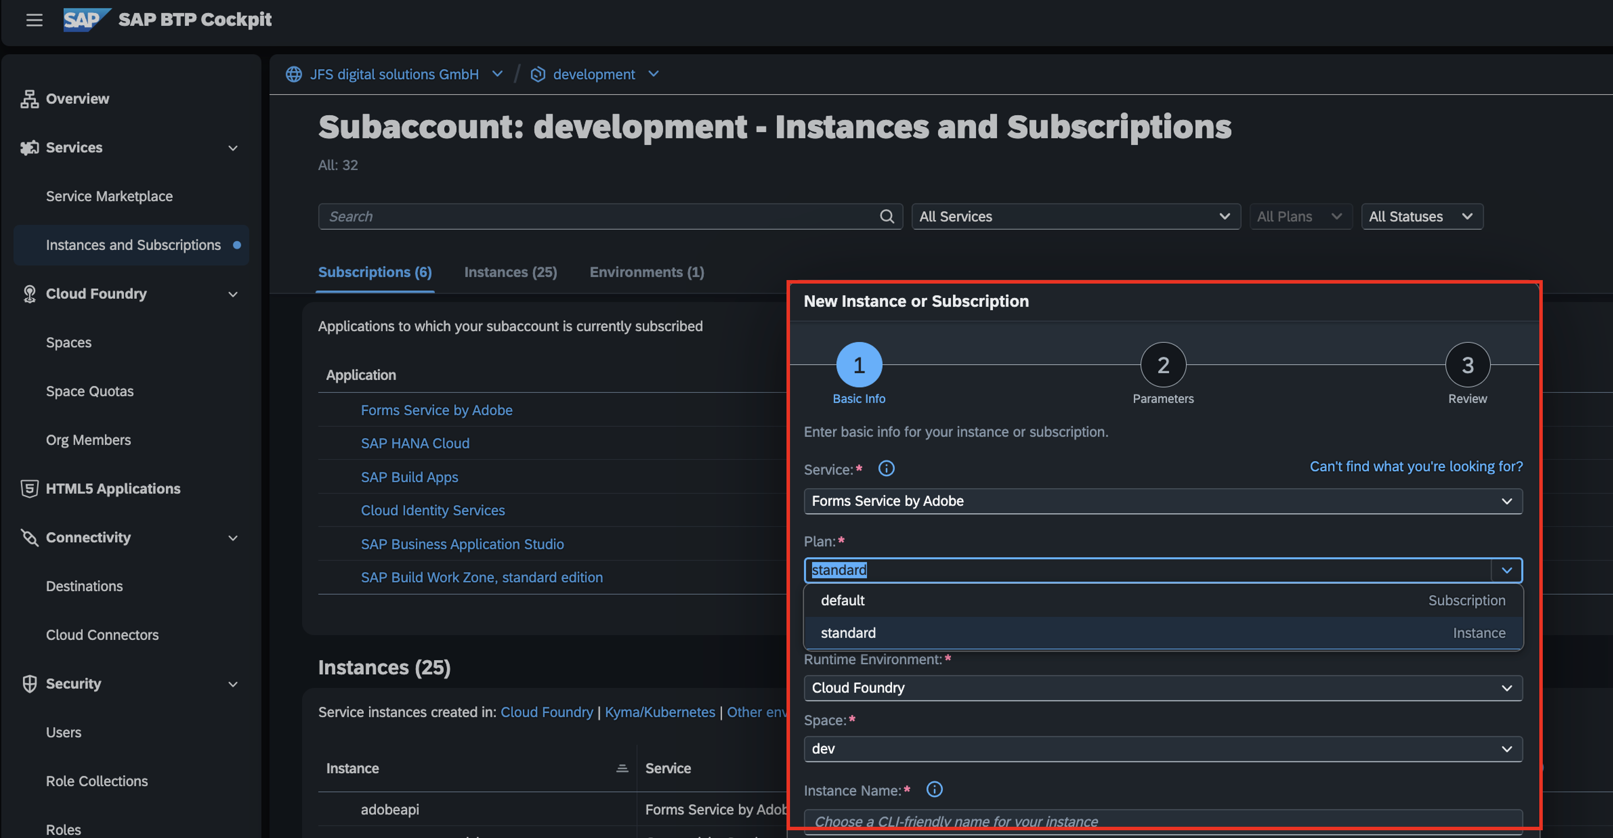1613x838 pixels.
Task: Select the default Subscription plan option
Action: 1162,601
